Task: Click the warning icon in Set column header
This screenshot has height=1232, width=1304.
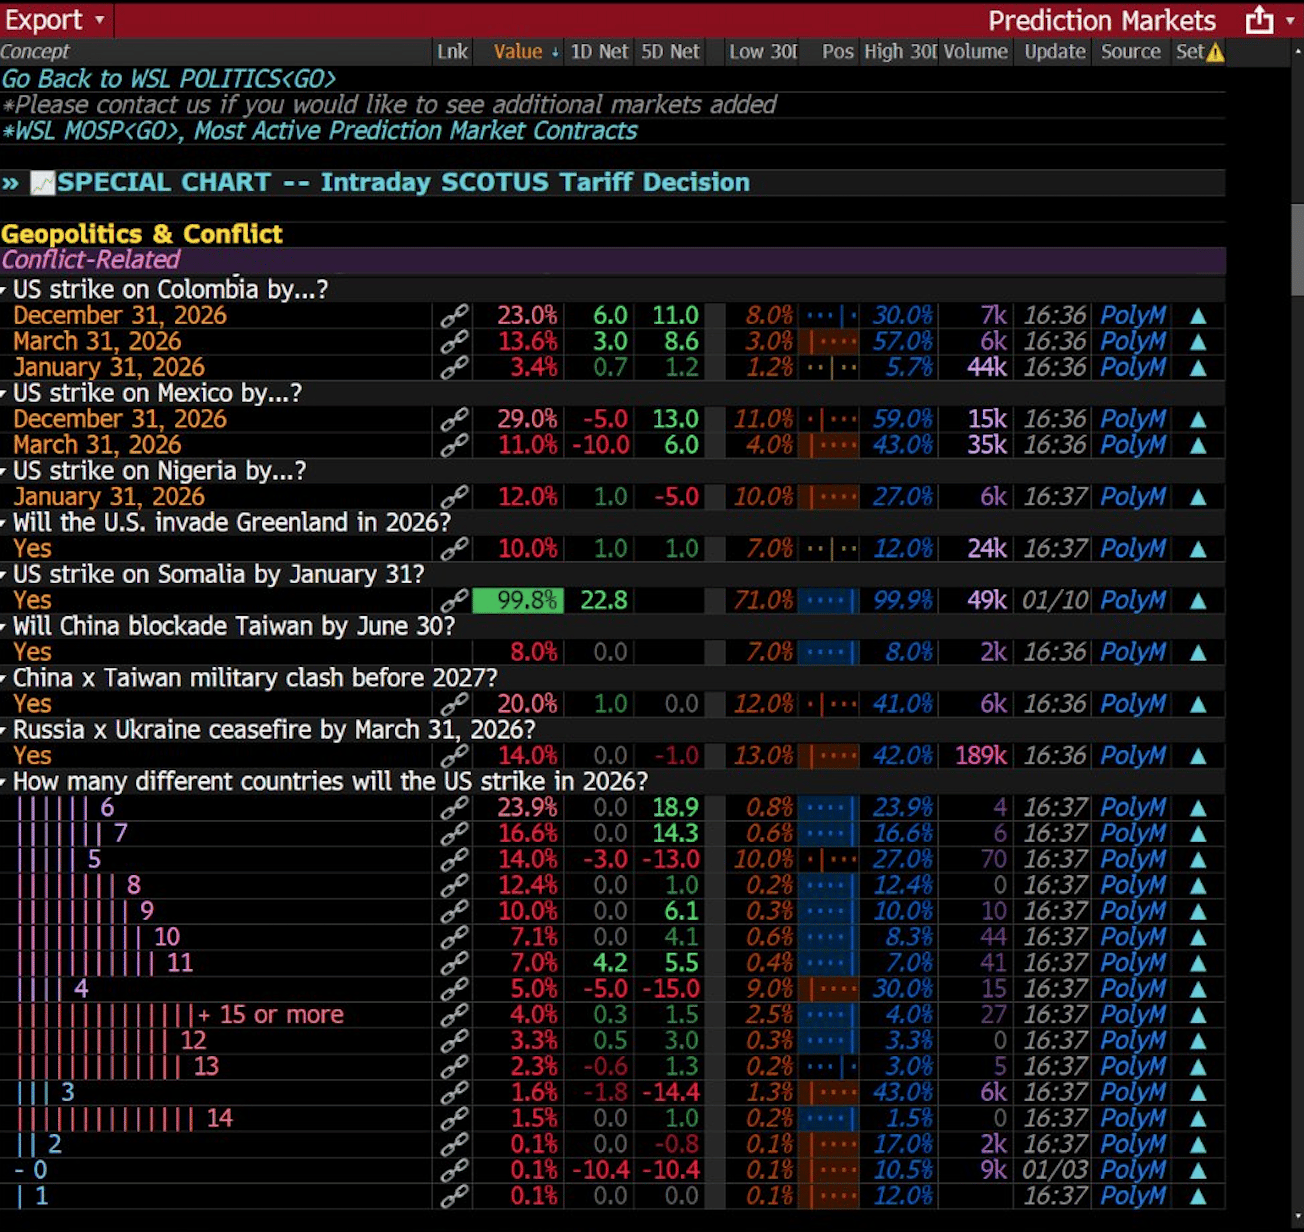Action: click(x=1215, y=53)
